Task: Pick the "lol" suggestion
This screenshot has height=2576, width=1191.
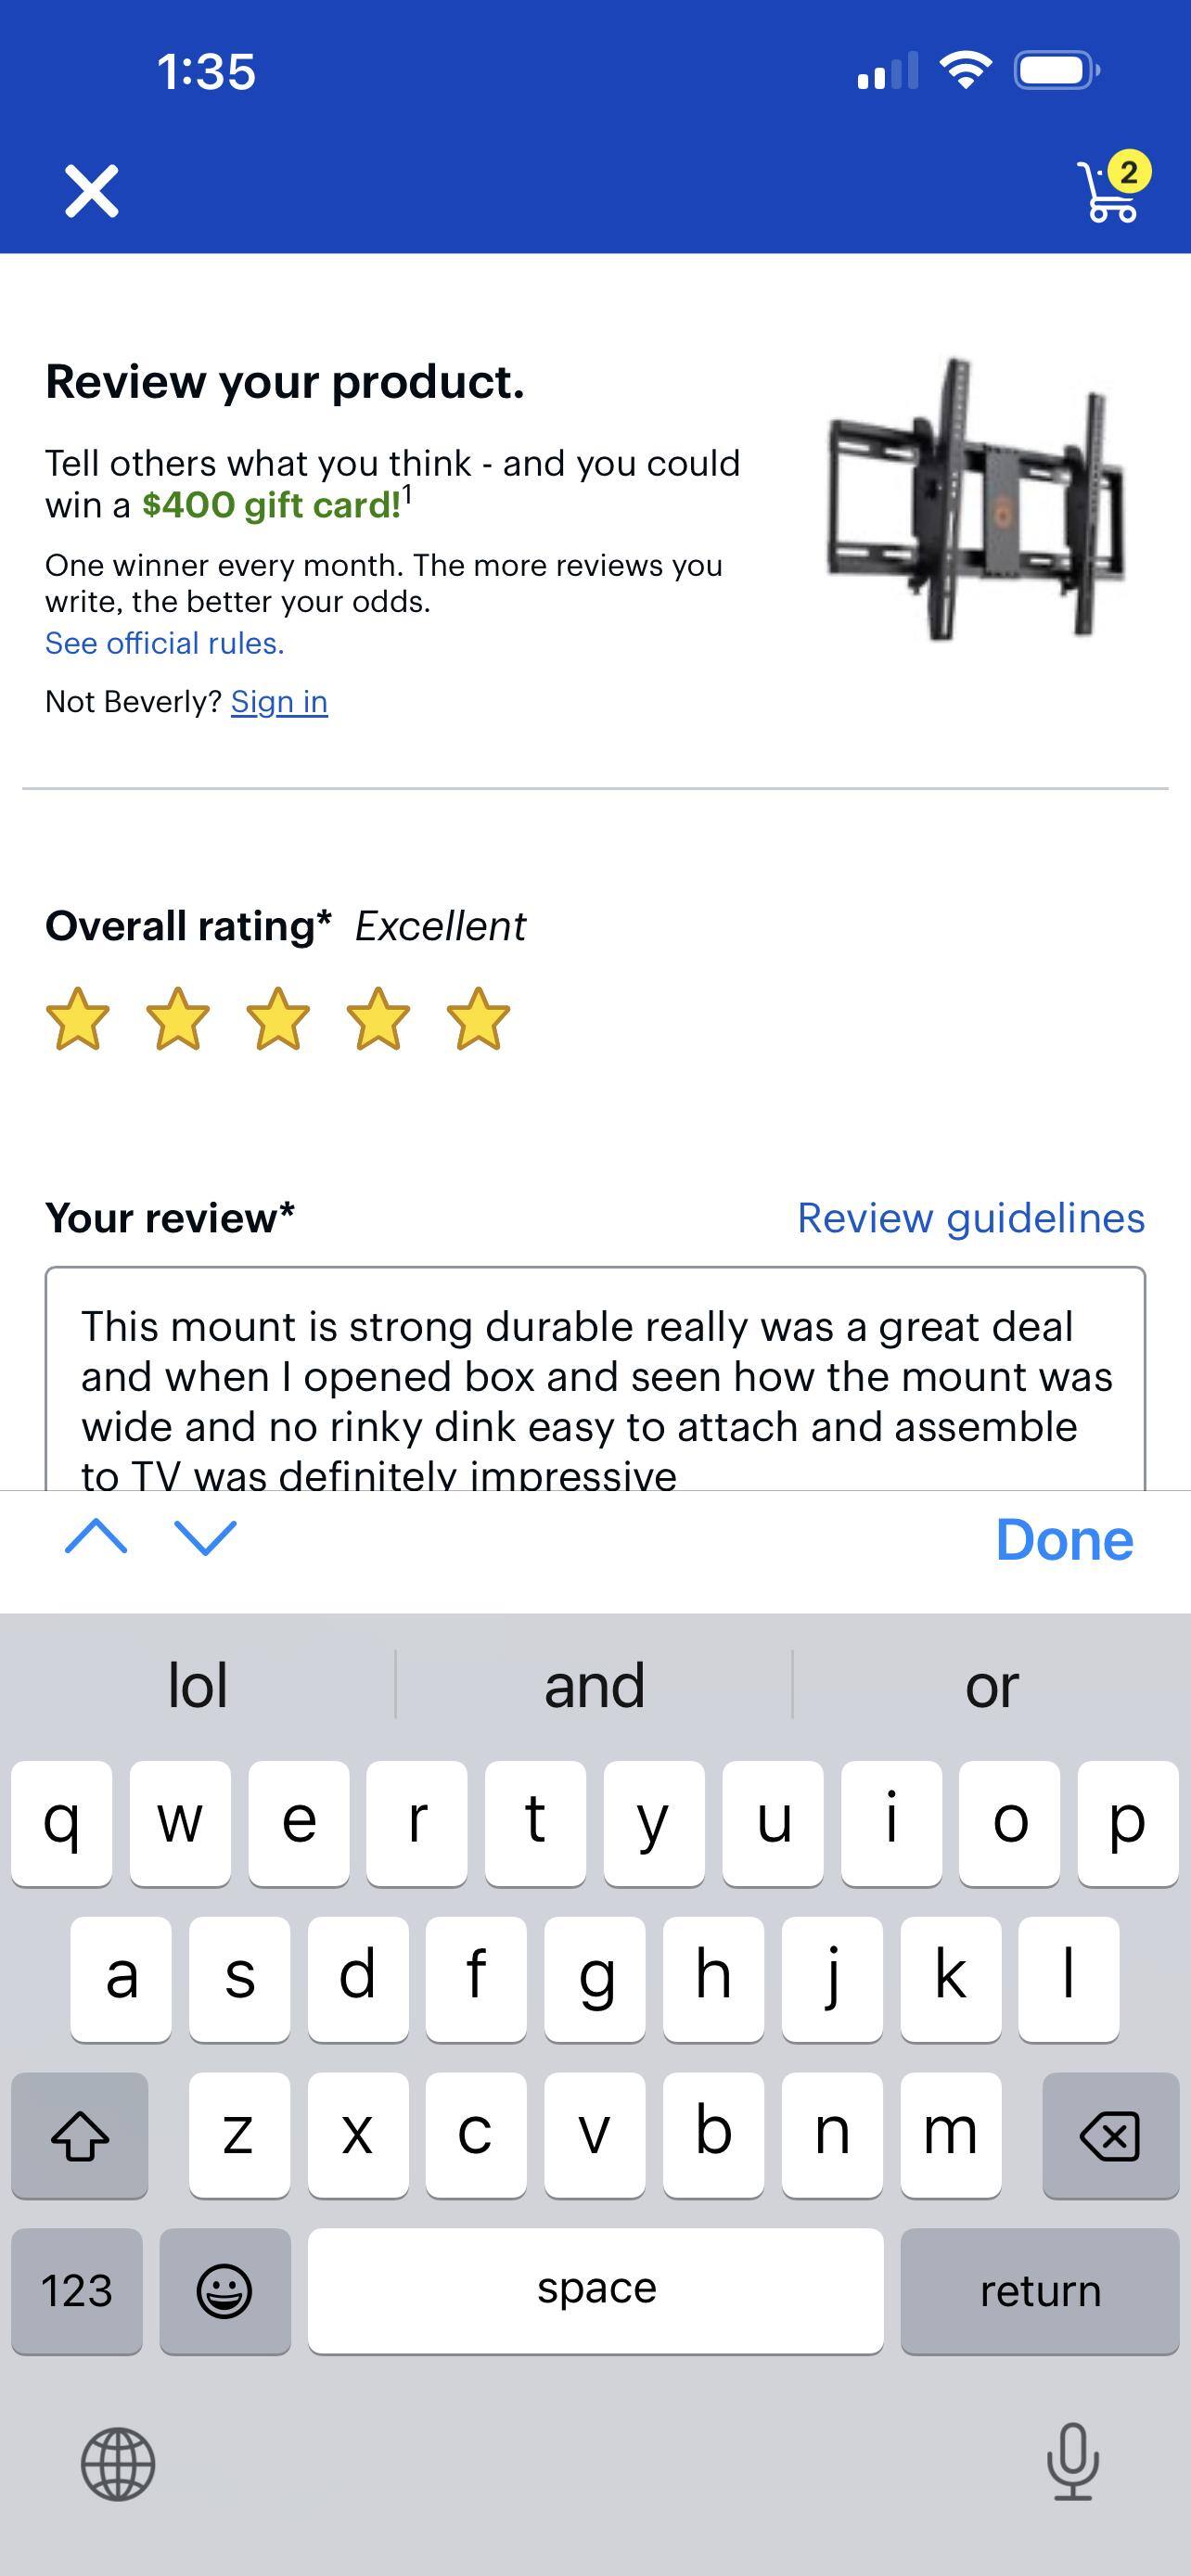Action: coord(198,1686)
